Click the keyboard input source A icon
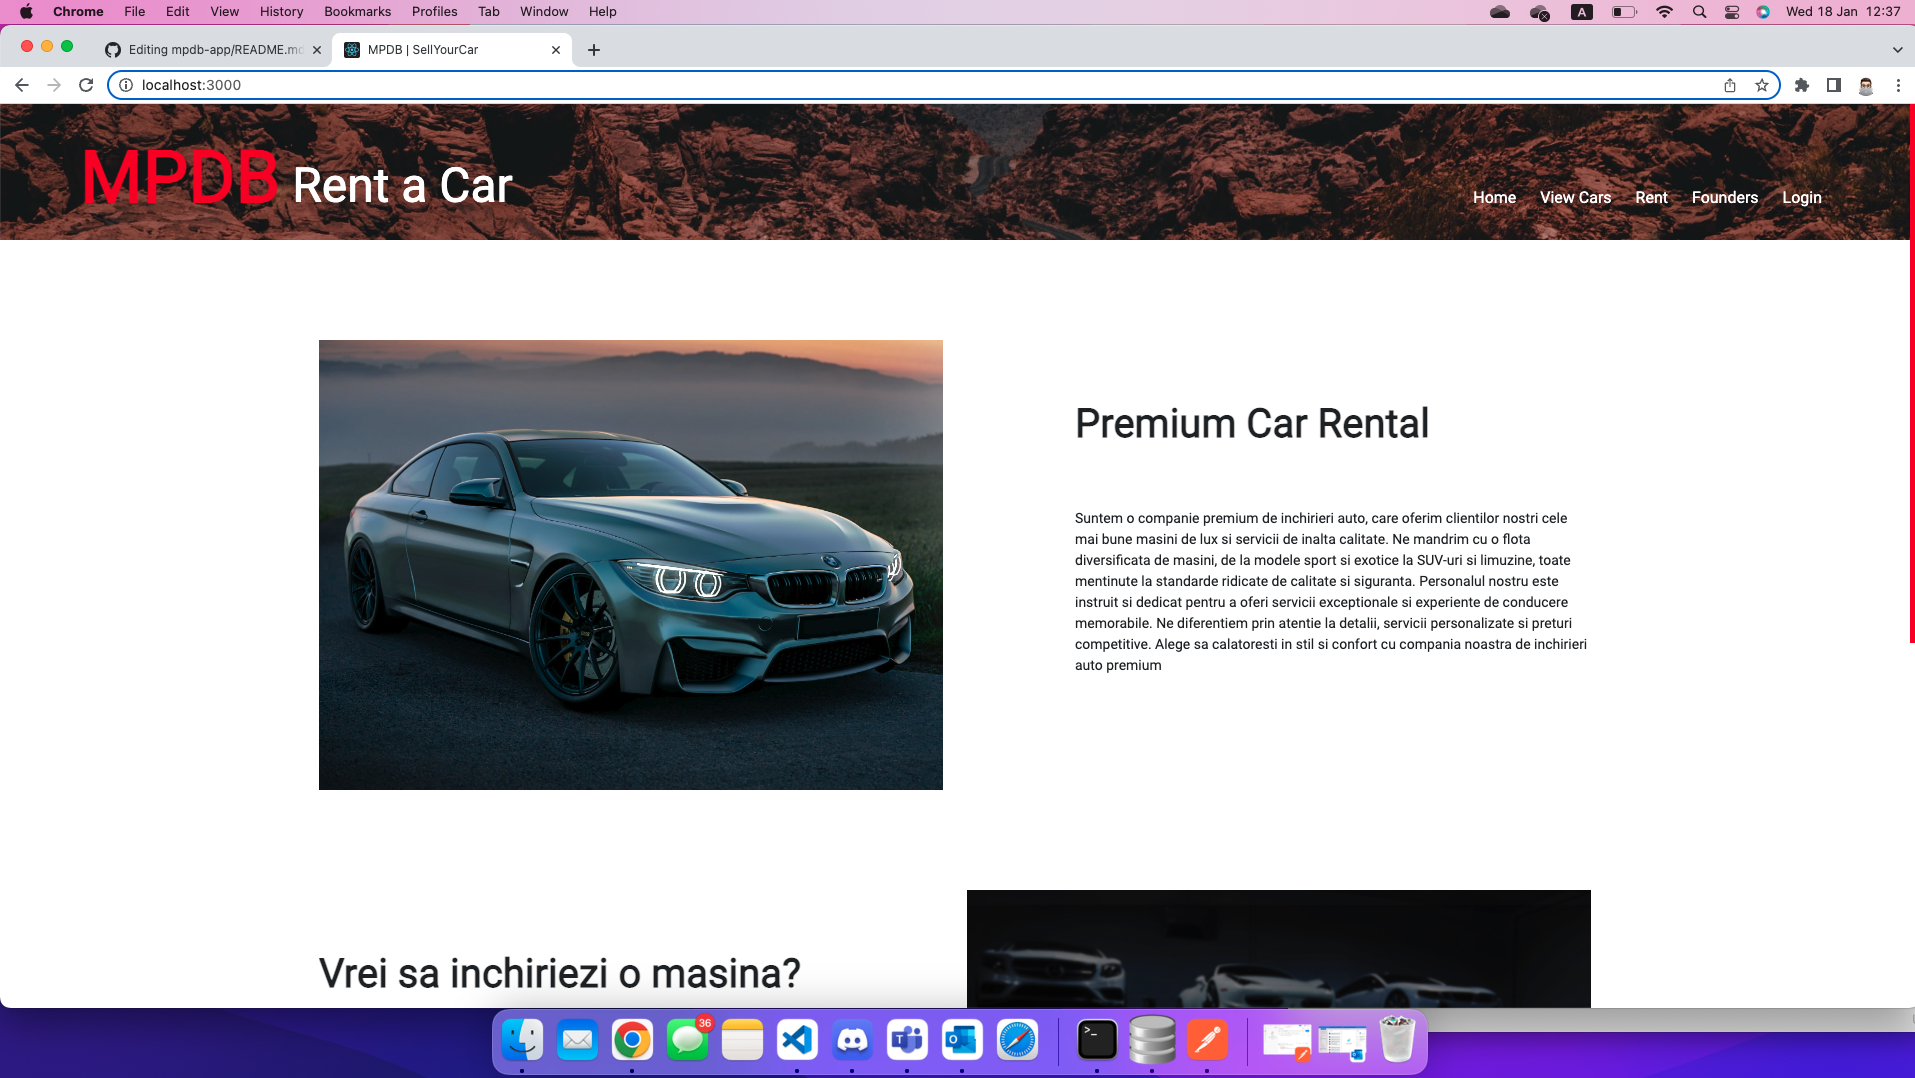 click(x=1582, y=12)
